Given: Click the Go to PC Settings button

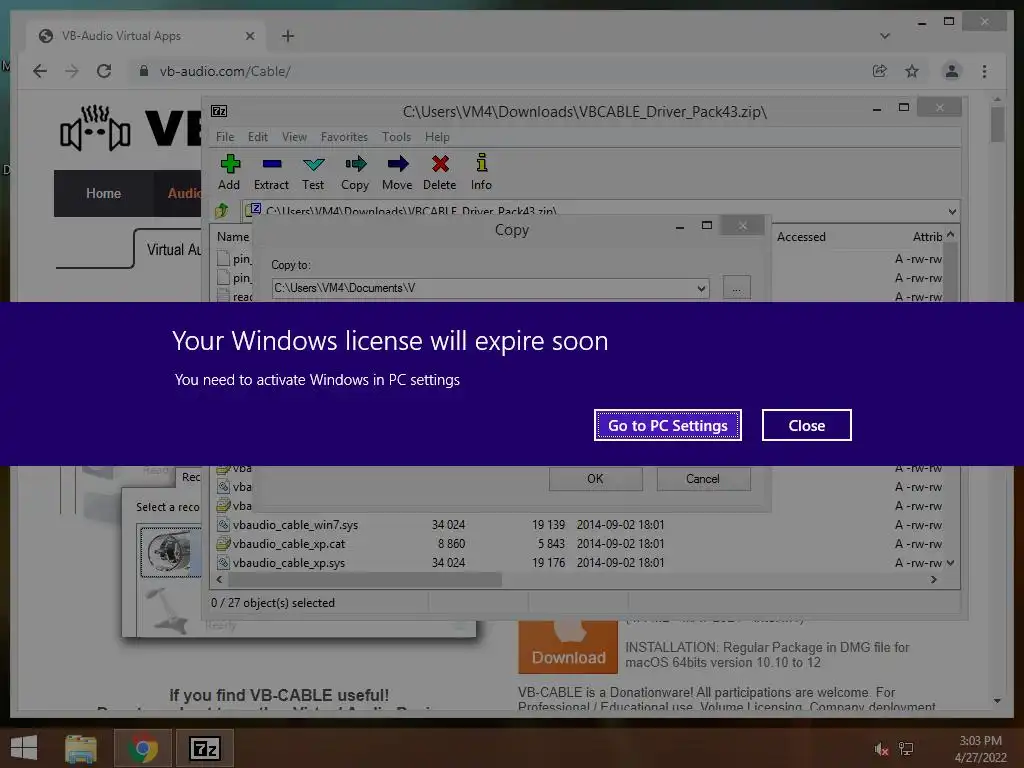Looking at the screenshot, I should pyautogui.click(x=667, y=425).
